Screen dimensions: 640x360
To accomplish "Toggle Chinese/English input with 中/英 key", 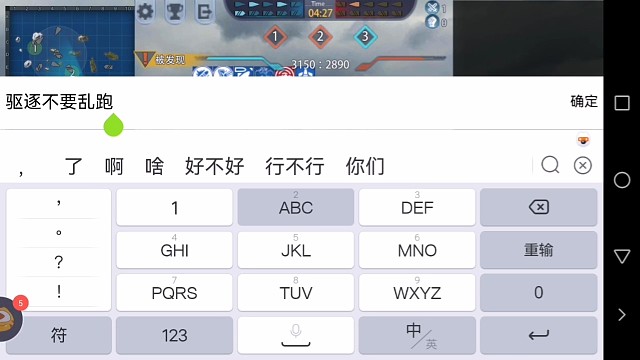I will point(417,335).
